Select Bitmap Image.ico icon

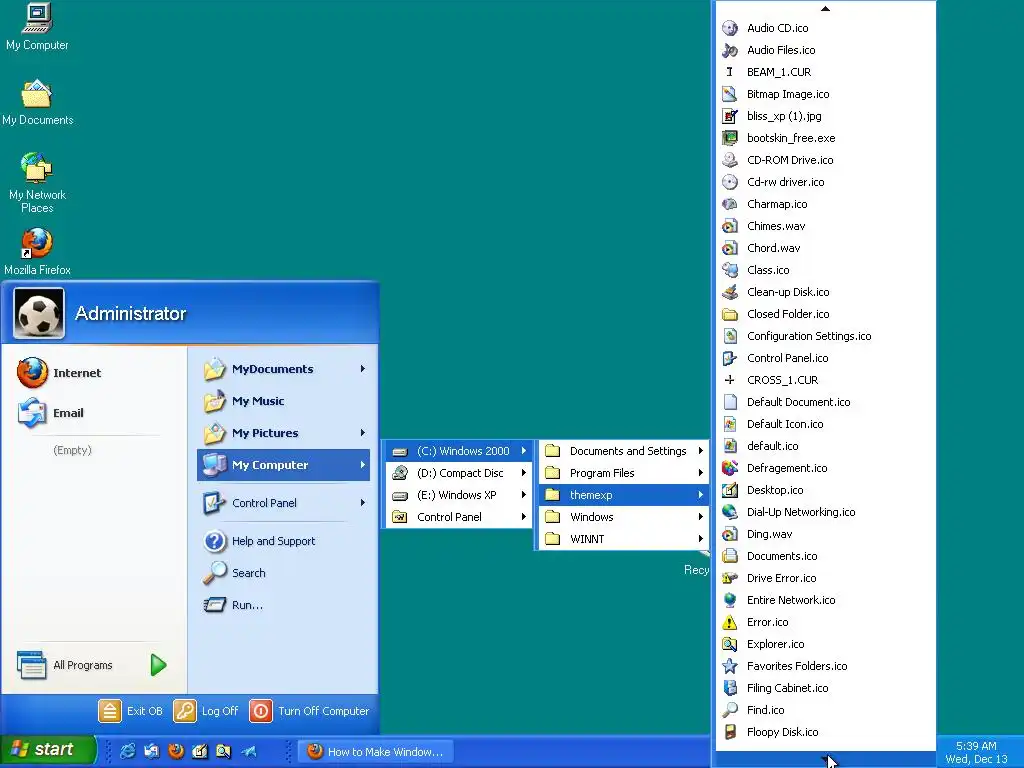tap(729, 94)
